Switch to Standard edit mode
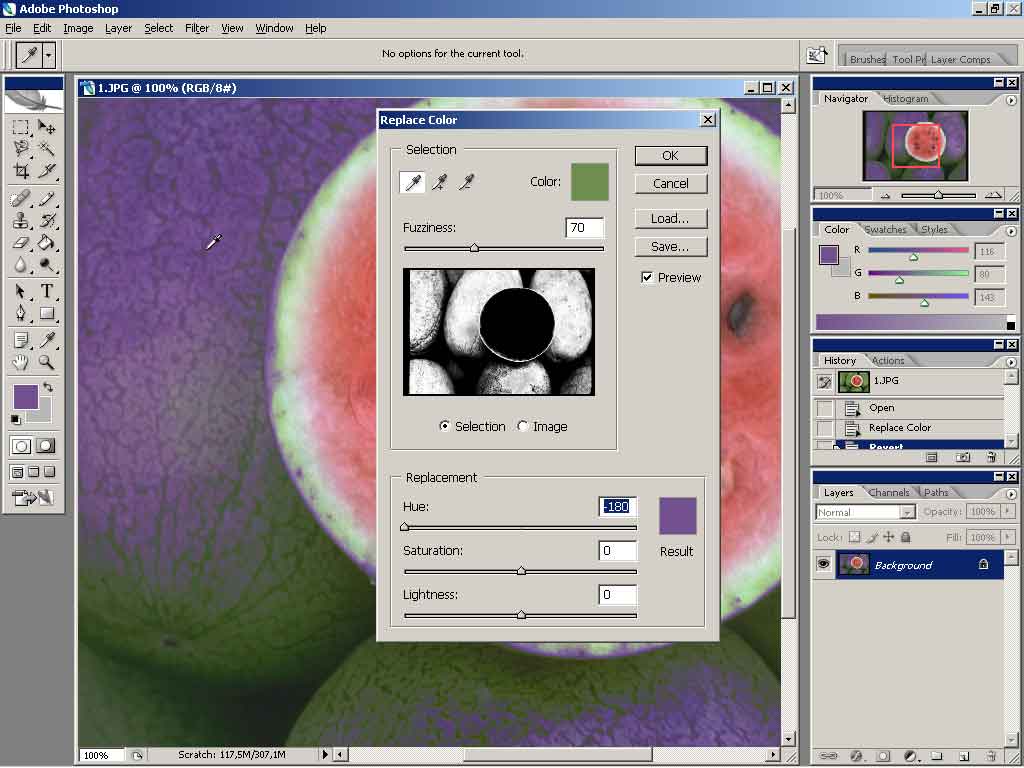Viewport: 1024px width, 768px height. point(21,446)
